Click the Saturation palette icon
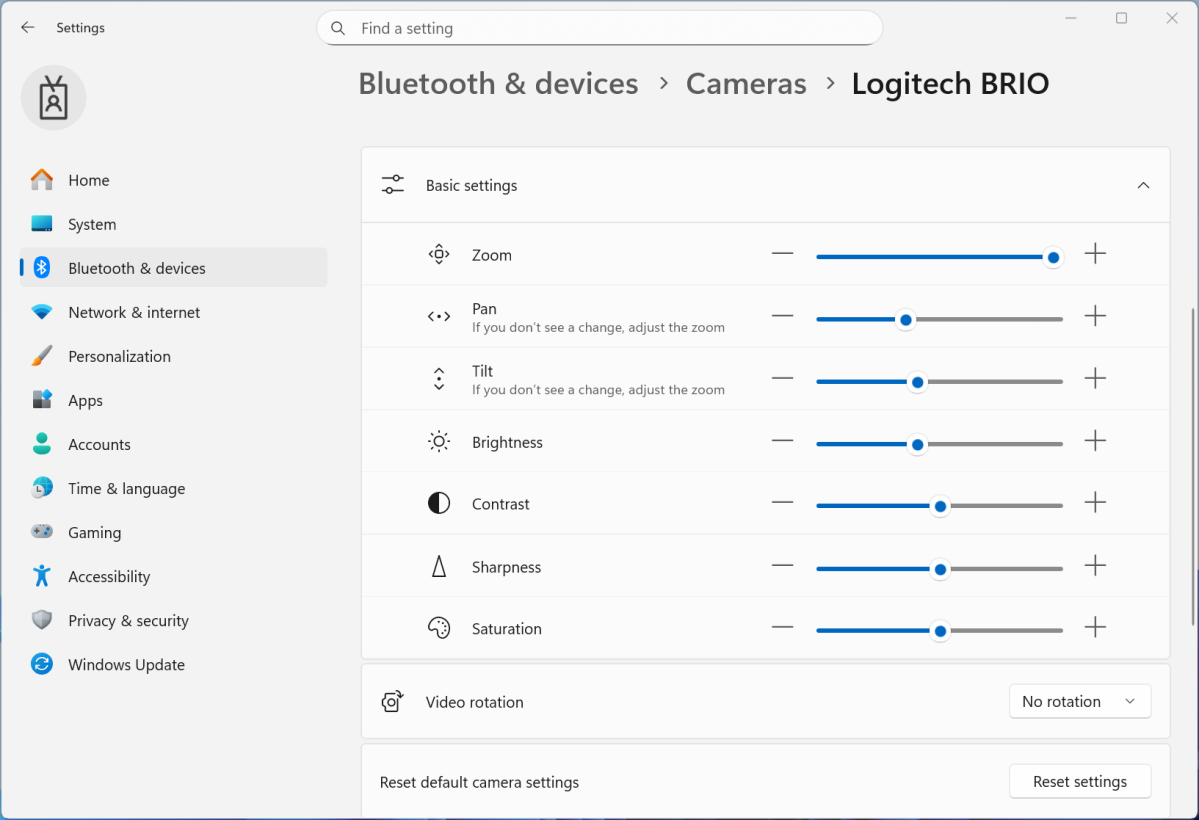The image size is (1199, 820). (438, 628)
